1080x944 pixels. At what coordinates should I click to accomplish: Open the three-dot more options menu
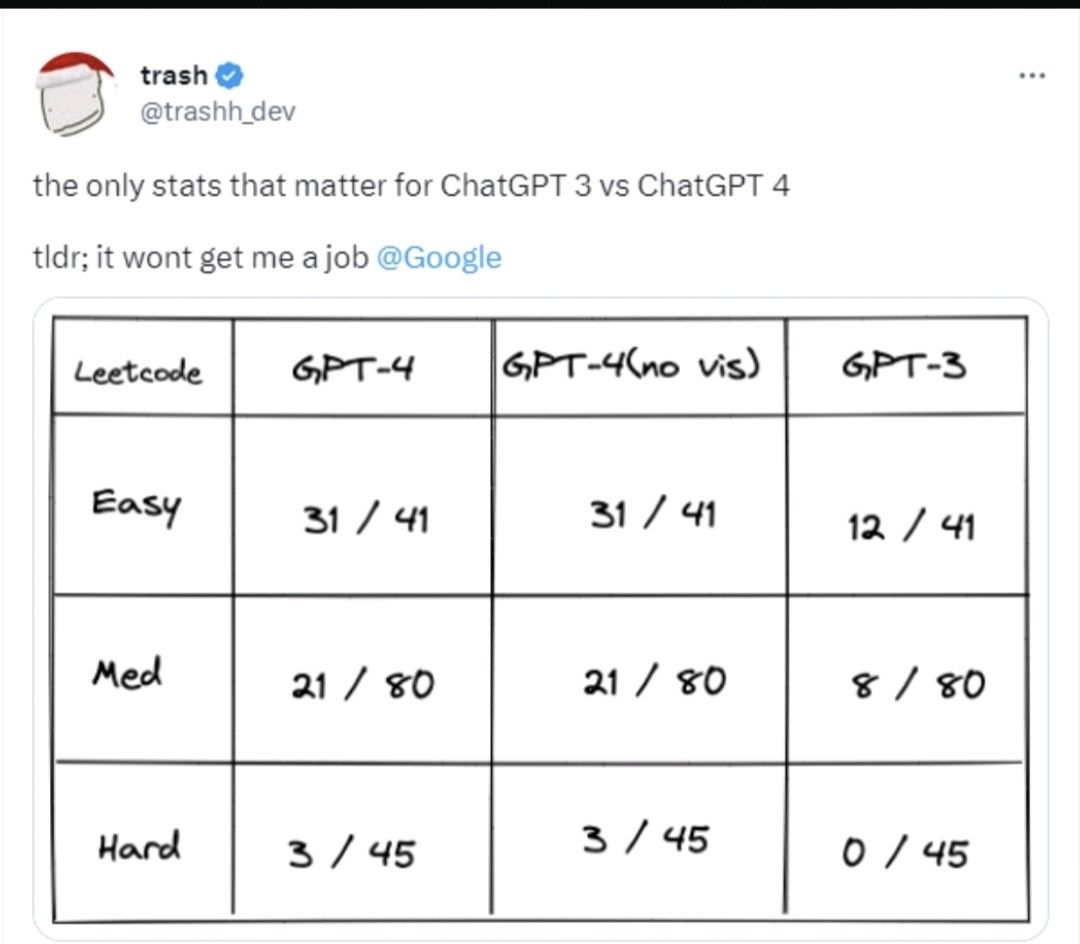click(x=1032, y=76)
